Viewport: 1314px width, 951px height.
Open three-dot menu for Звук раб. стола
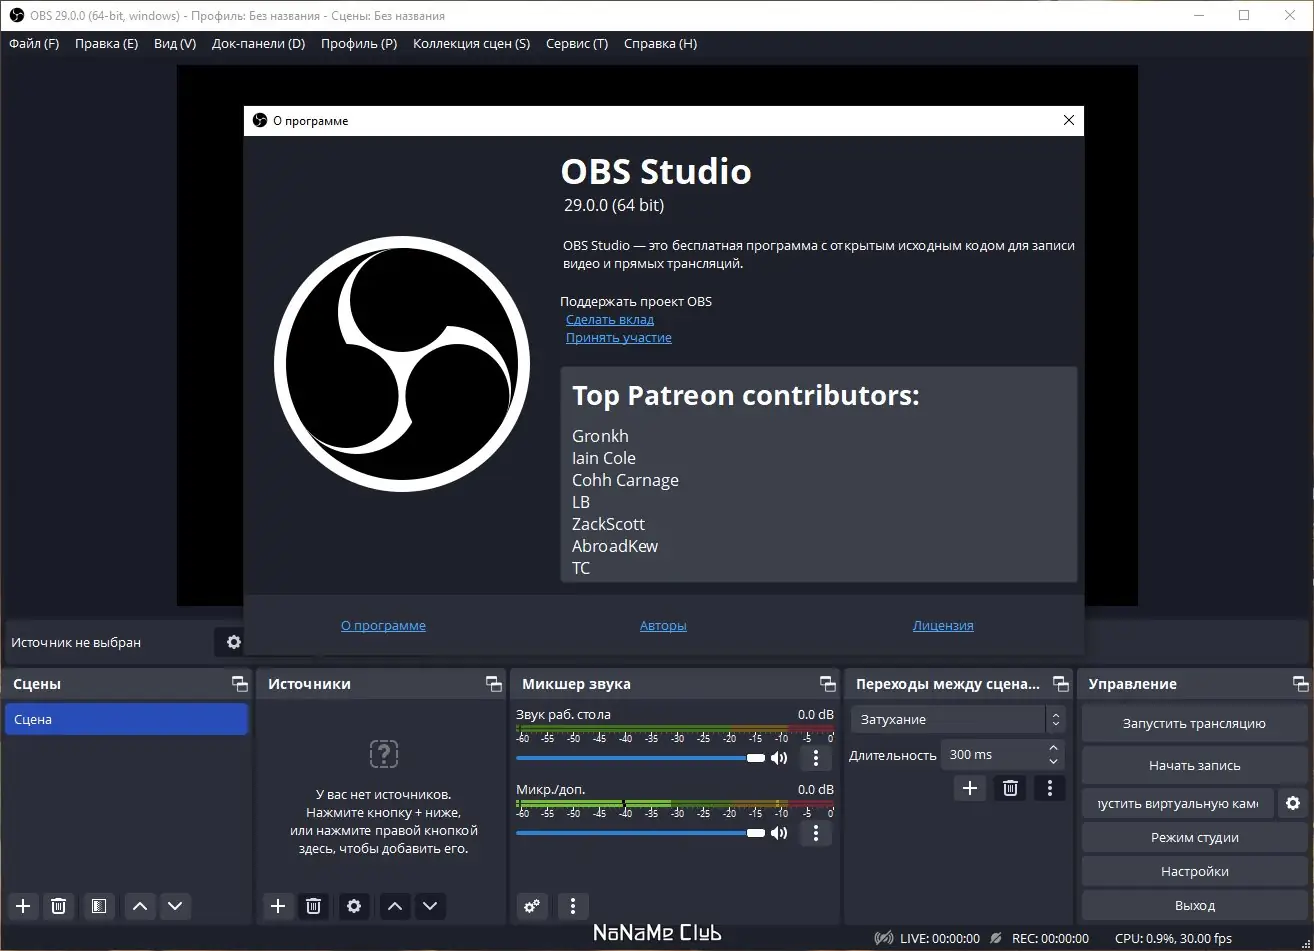[816, 758]
